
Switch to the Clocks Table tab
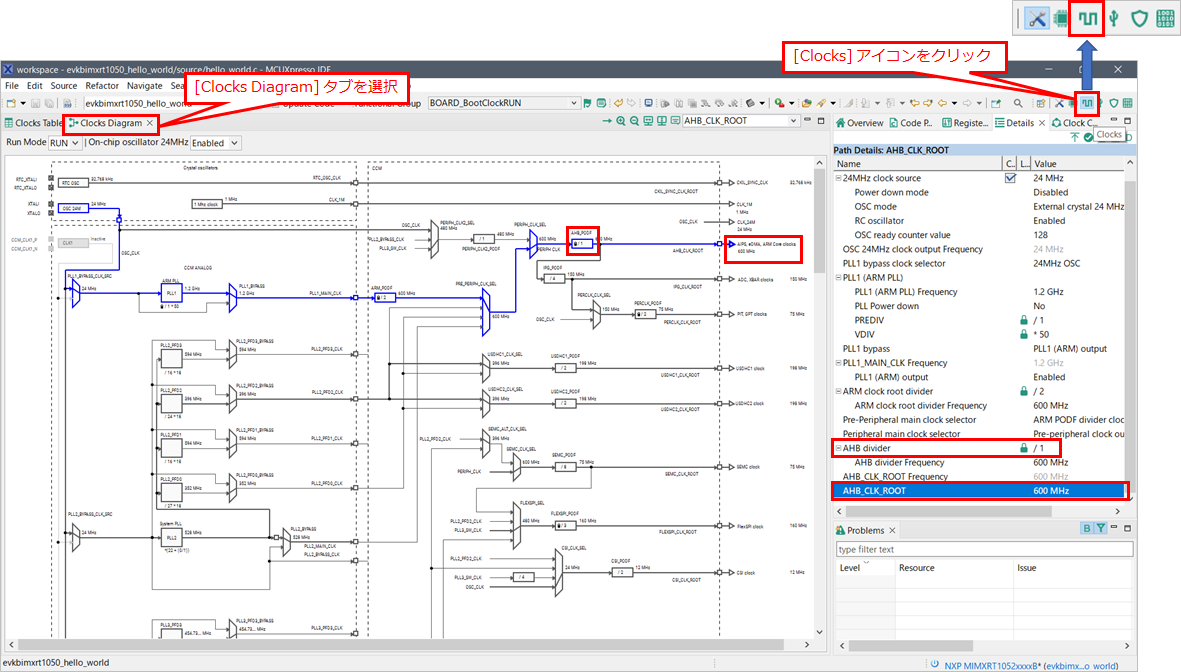(33, 123)
